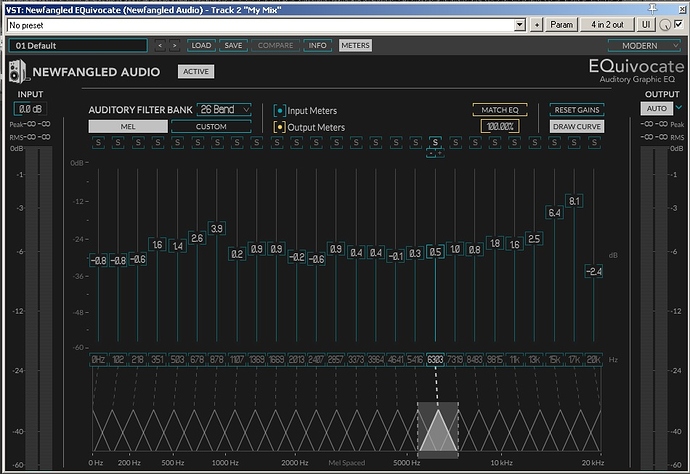Viewport: 690px width, 474px height.
Task: Switch to the MEL spacing tab
Action: tap(128, 127)
